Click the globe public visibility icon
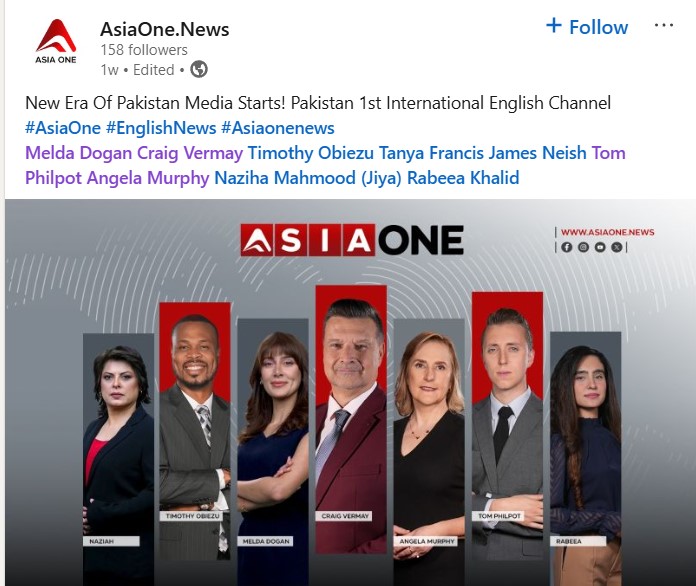Viewport: 696px width, 586px height. coord(199,69)
